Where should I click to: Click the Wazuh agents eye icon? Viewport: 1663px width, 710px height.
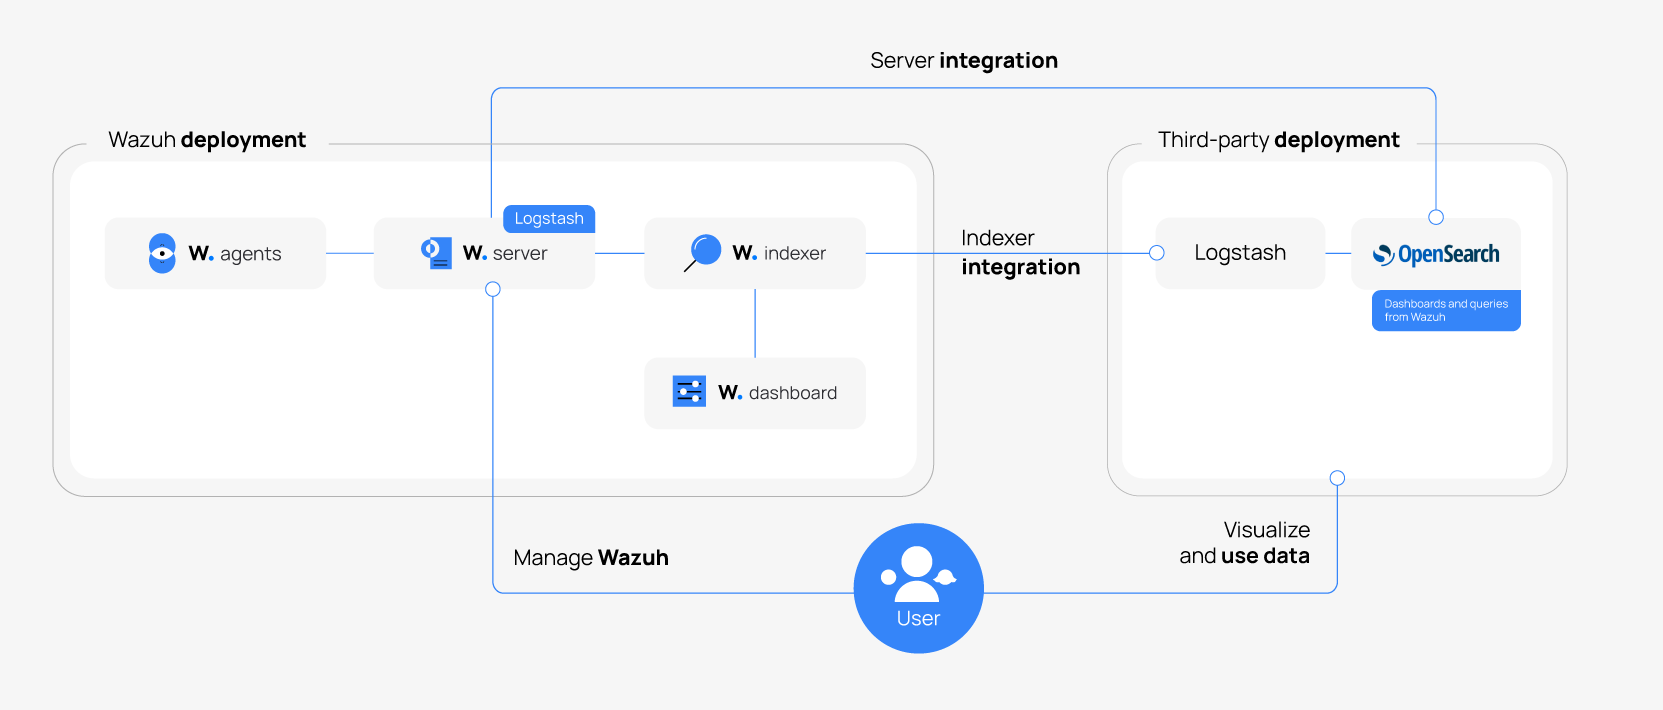click(162, 253)
